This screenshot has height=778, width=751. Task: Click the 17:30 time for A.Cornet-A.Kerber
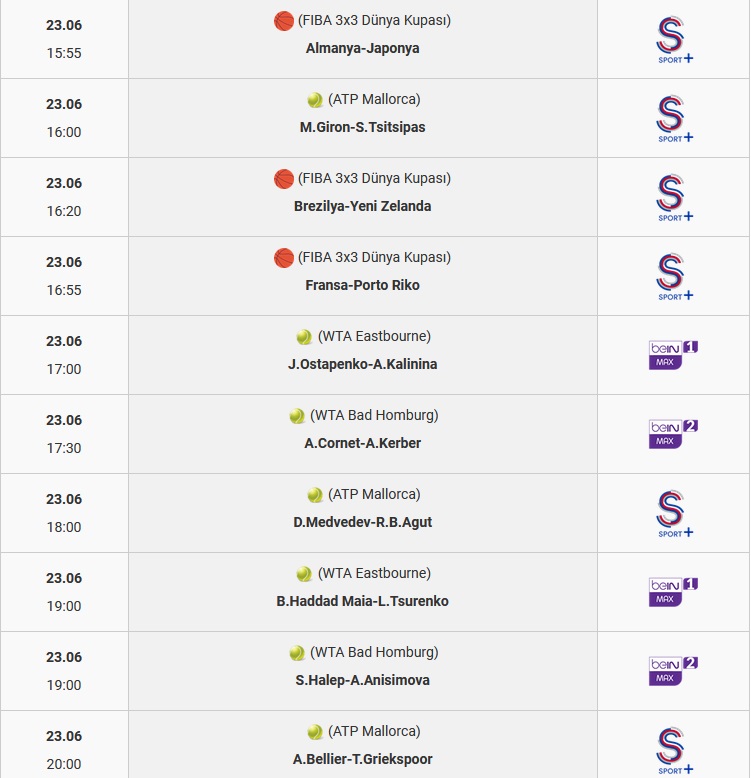[x=64, y=448]
